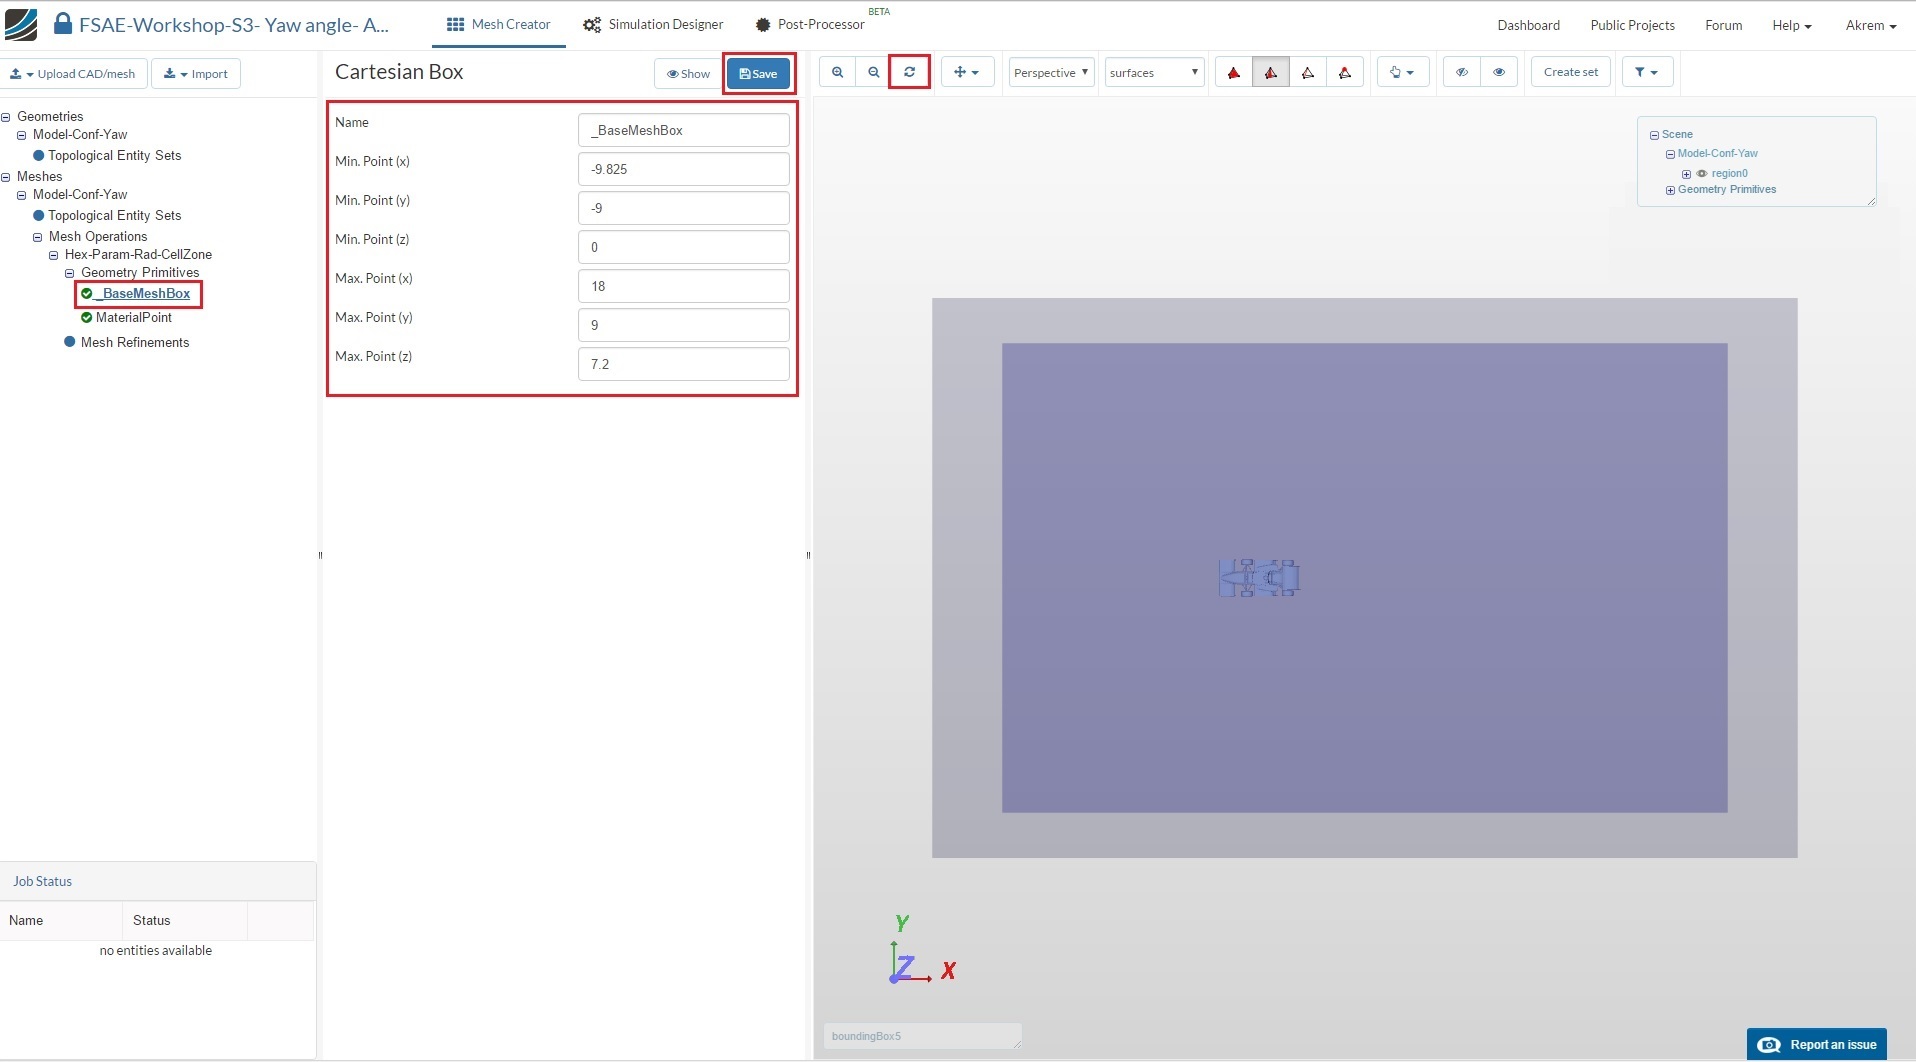Open the filter funnel dropdown
Viewport: 1916px width, 1062px height.
tap(1646, 72)
